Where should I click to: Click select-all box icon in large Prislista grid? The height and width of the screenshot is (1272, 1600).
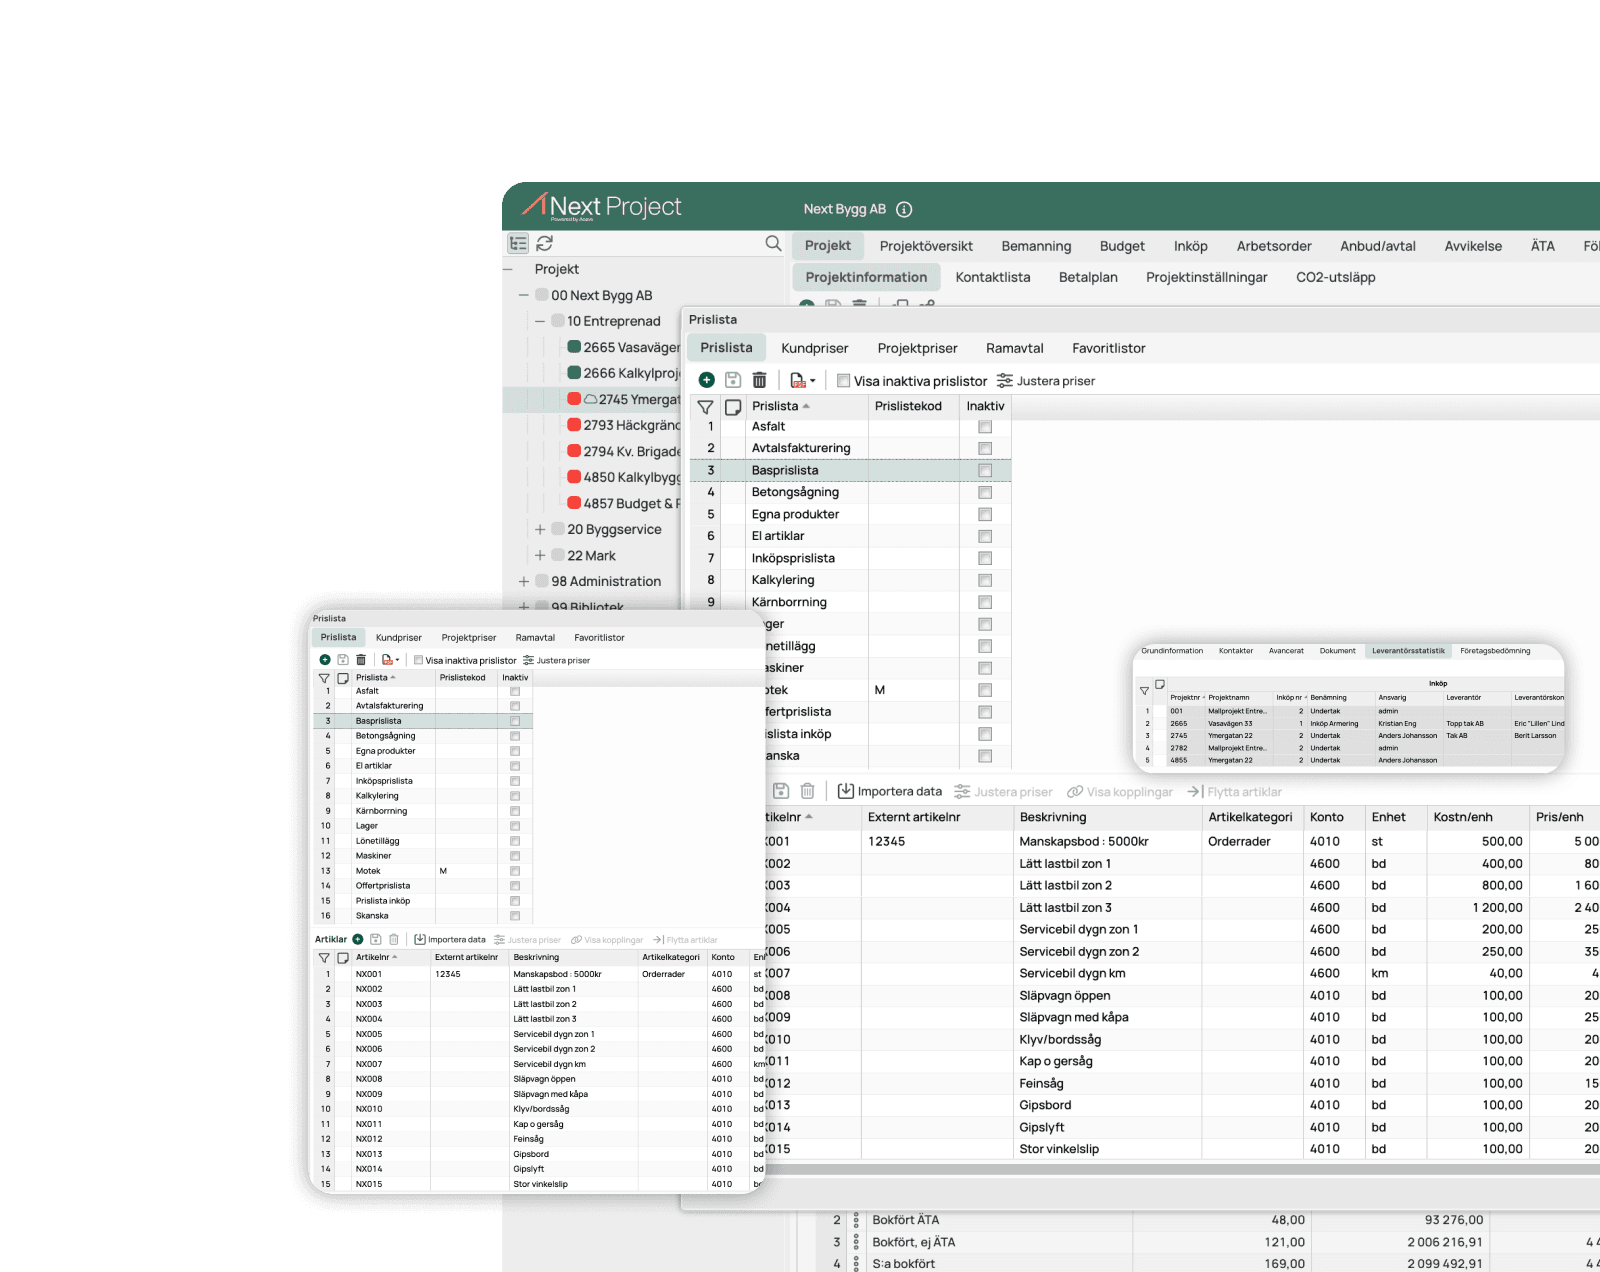point(733,407)
